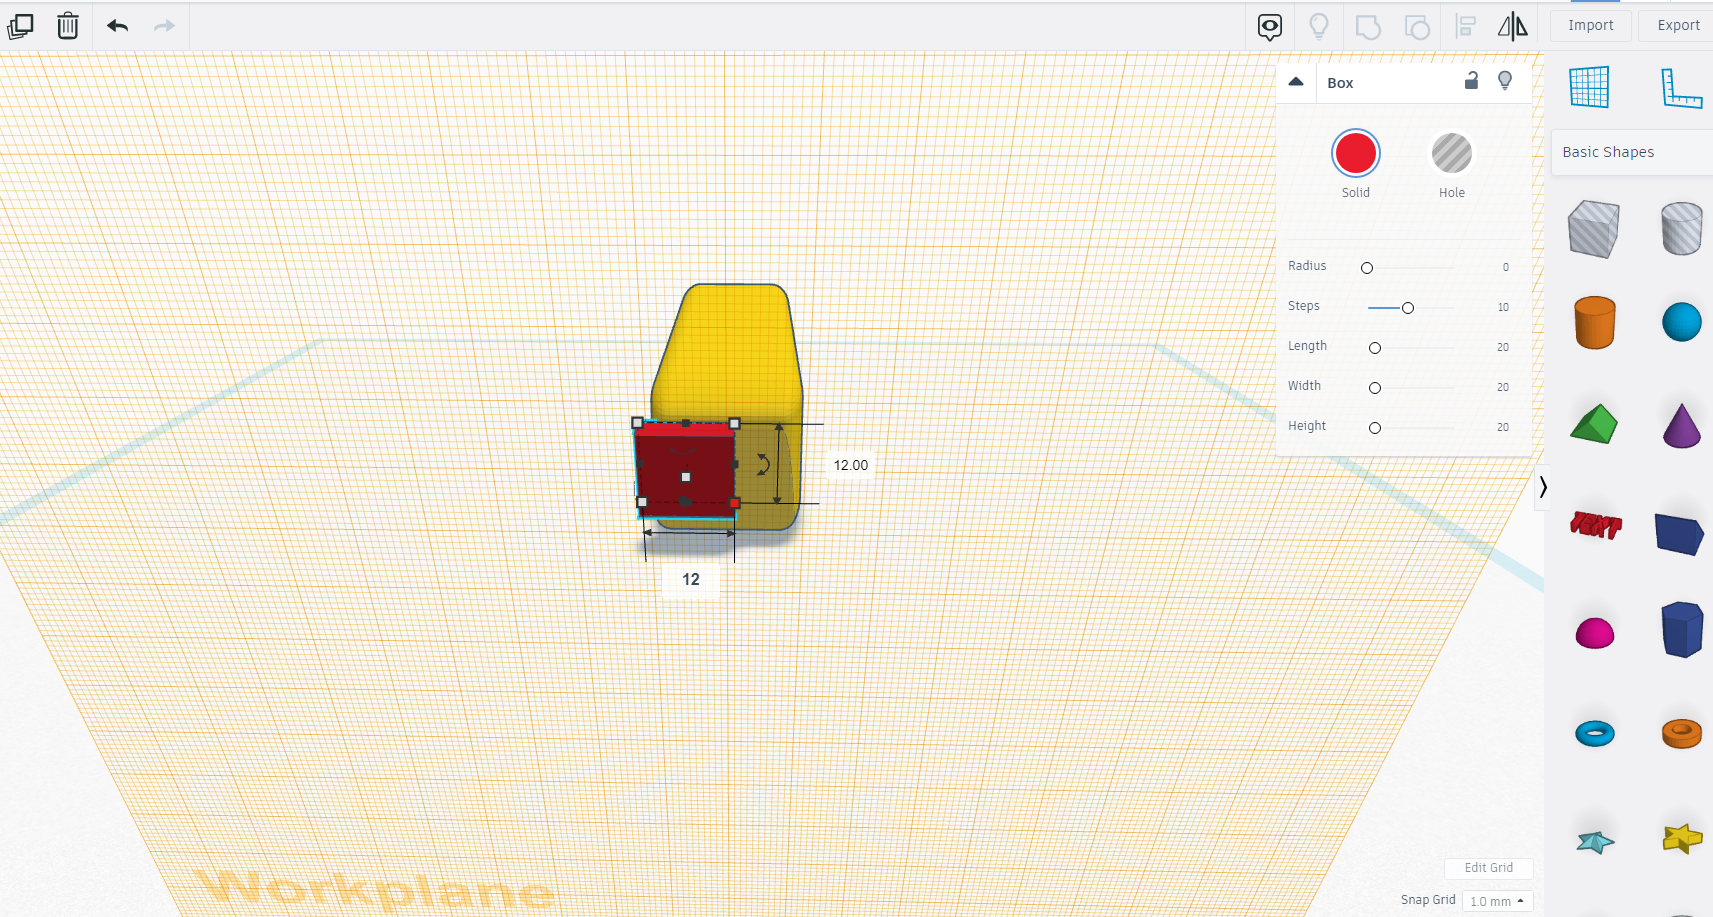
Task: Toggle the lock editing padlock
Action: [x=1471, y=81]
